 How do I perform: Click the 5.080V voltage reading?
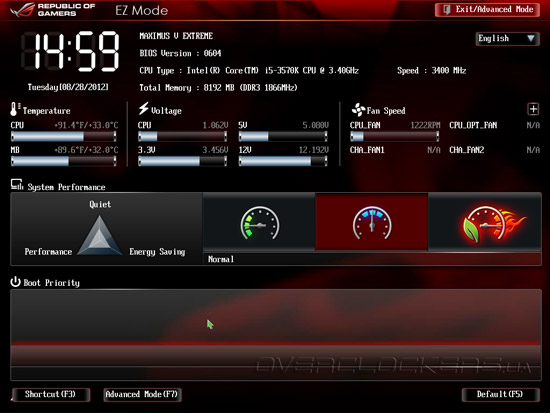(315, 125)
